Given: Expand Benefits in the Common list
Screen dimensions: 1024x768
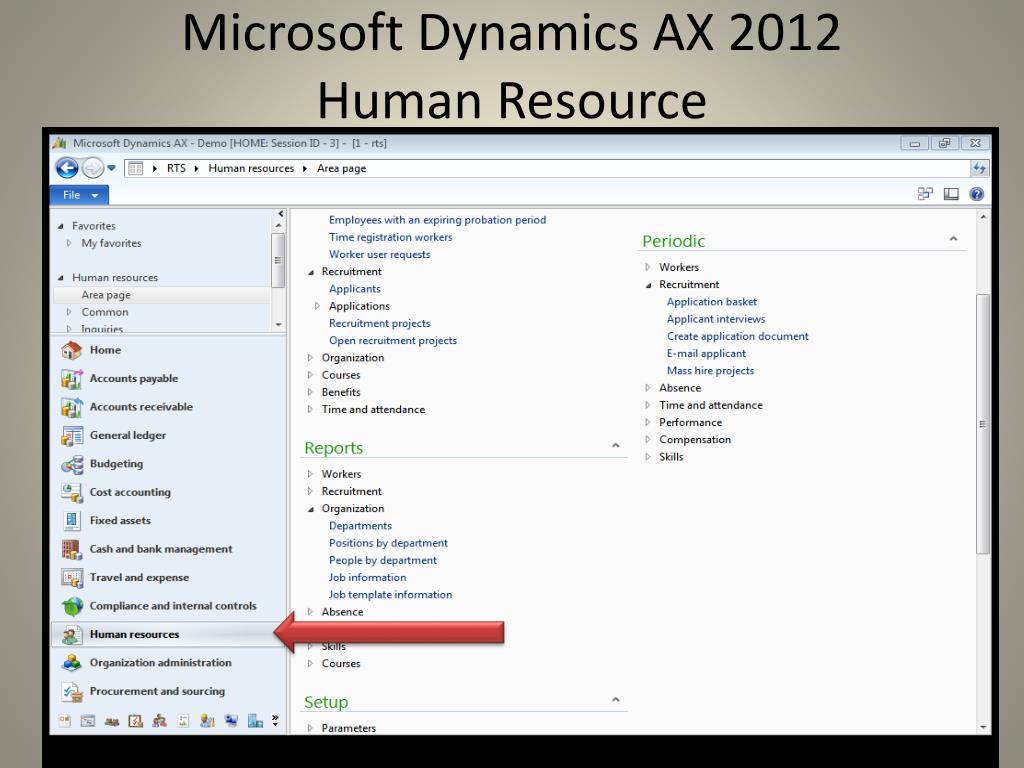Looking at the screenshot, I should 310,392.
